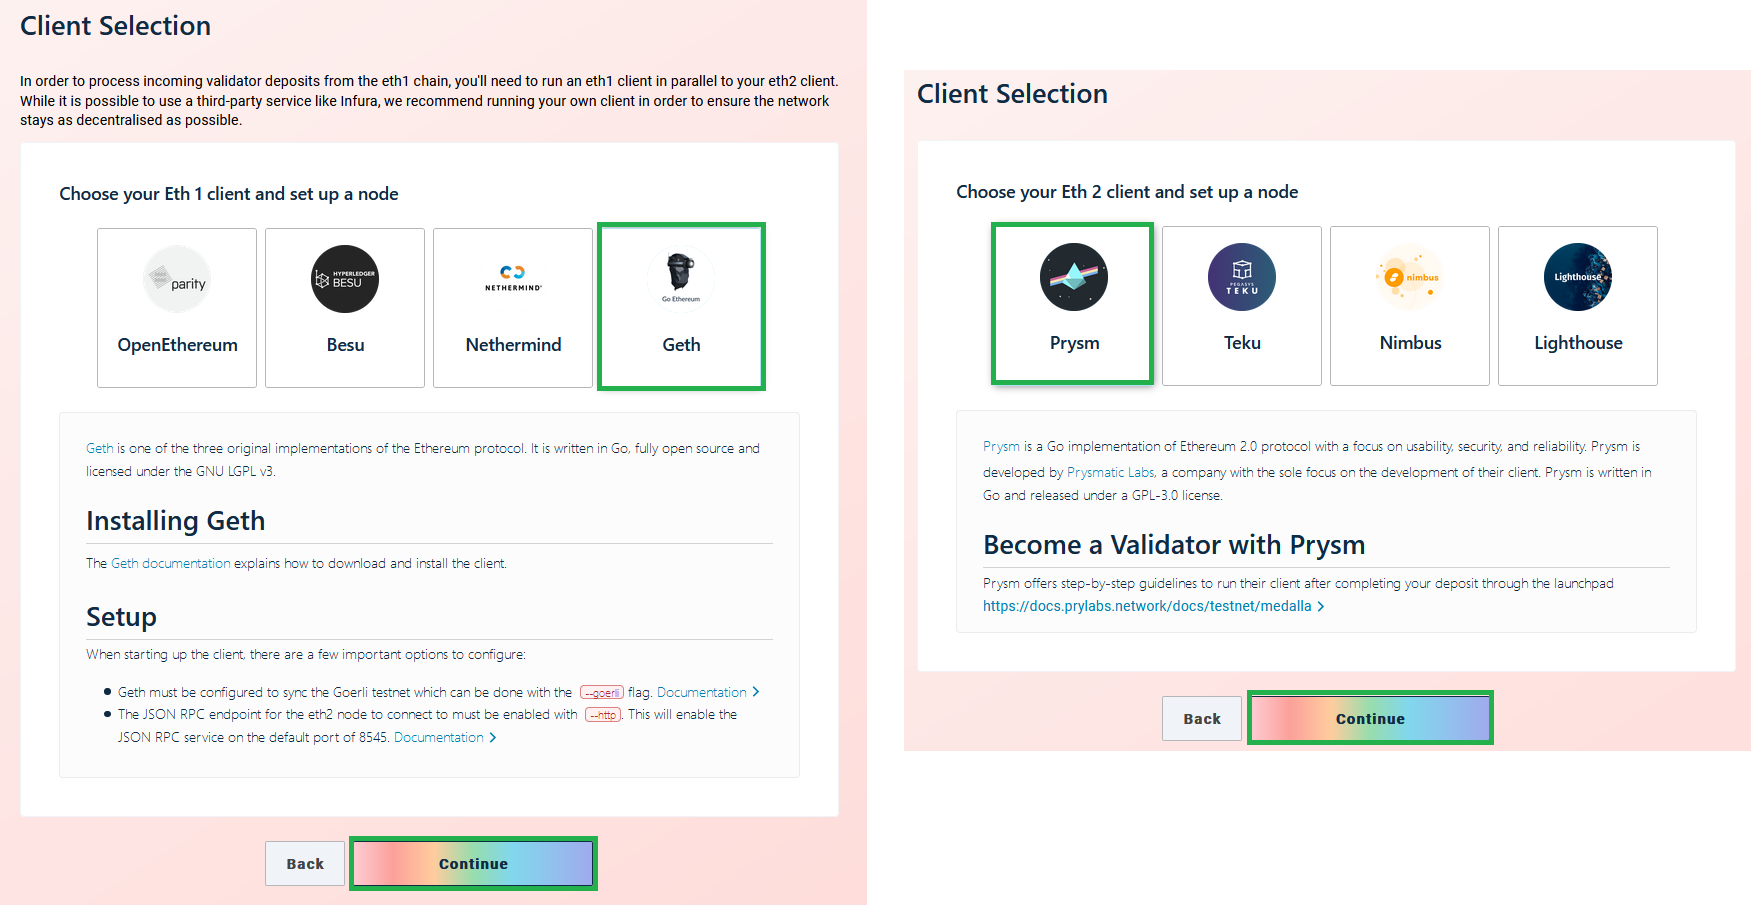Click the Prysm link in the description
1752x905 pixels.
(x=1001, y=446)
